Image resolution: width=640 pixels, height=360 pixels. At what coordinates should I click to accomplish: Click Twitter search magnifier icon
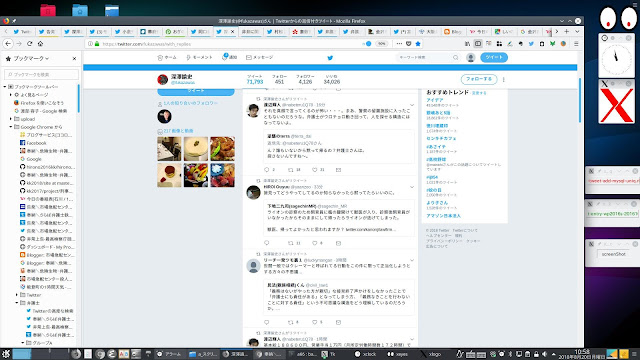click(x=456, y=58)
